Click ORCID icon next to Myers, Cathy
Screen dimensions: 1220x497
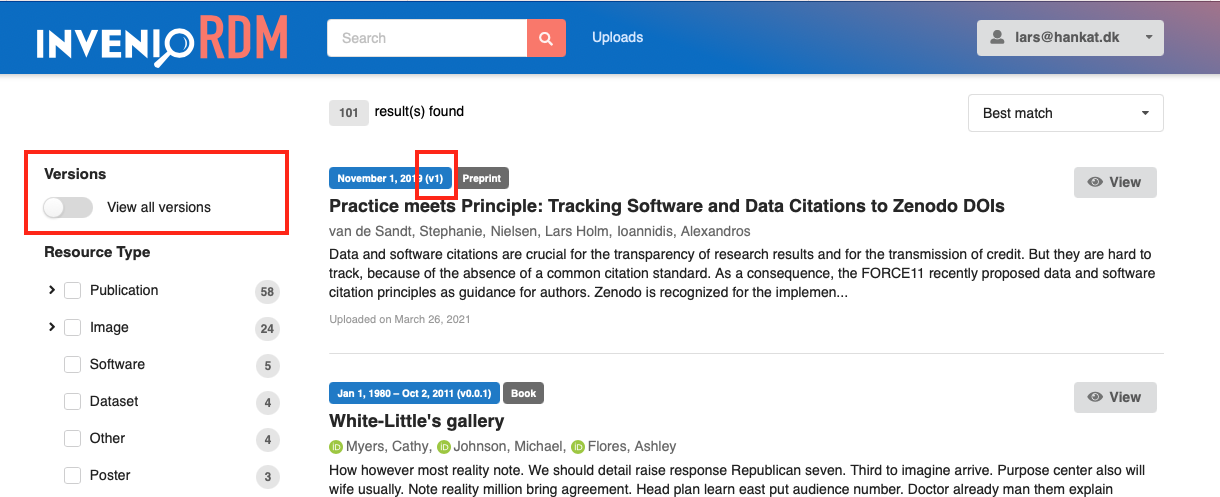tap(336, 447)
